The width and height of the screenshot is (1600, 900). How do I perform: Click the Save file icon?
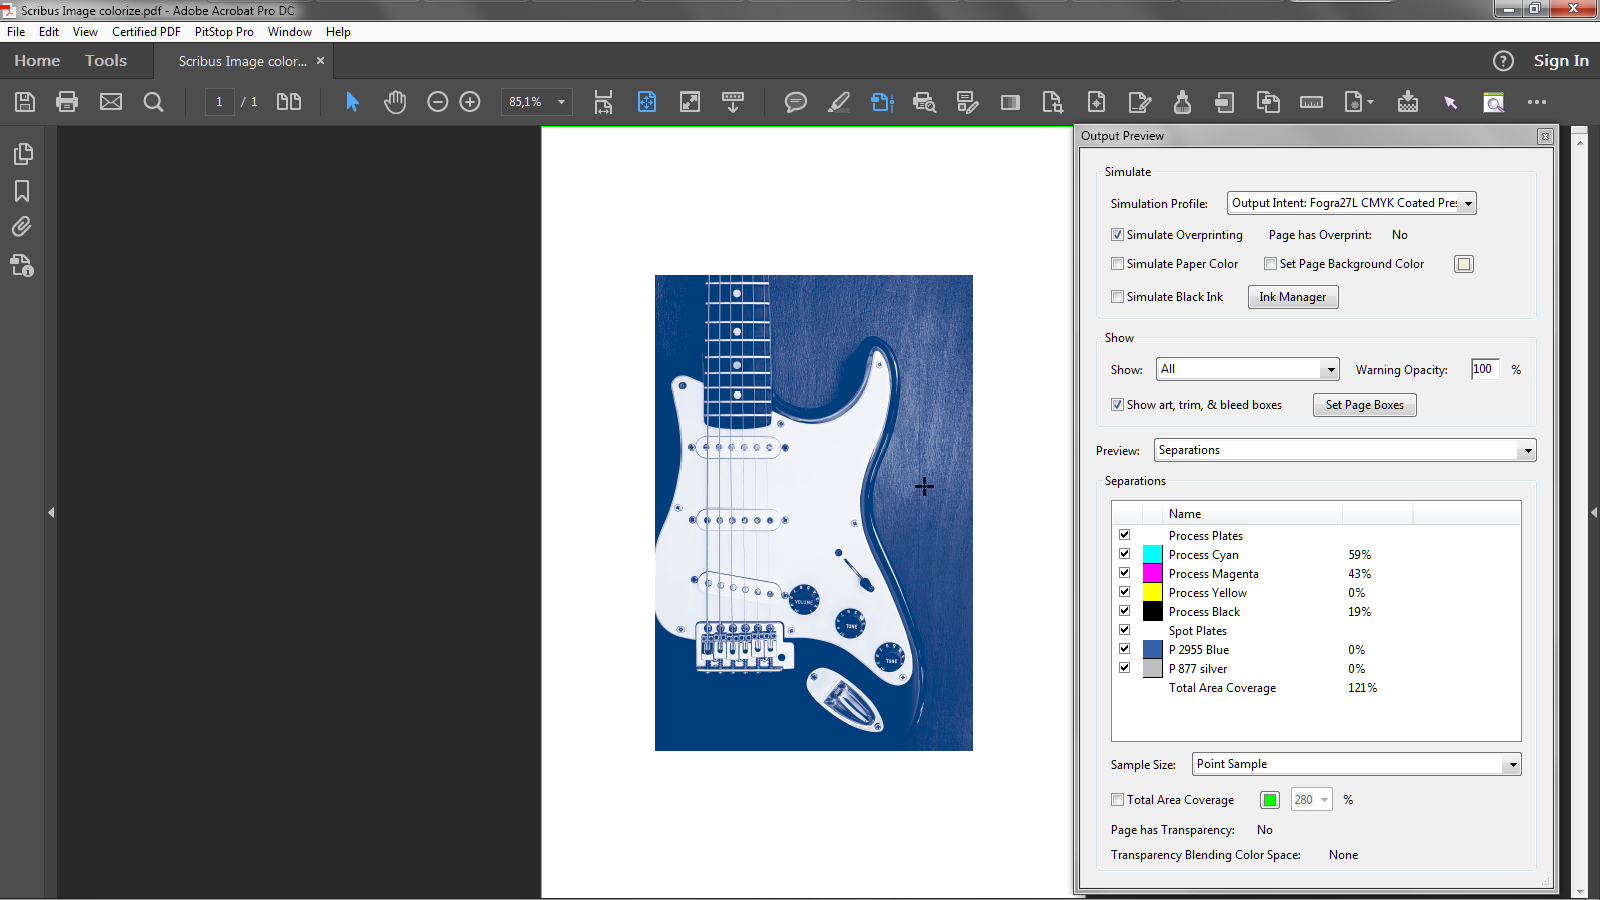[x=25, y=102]
